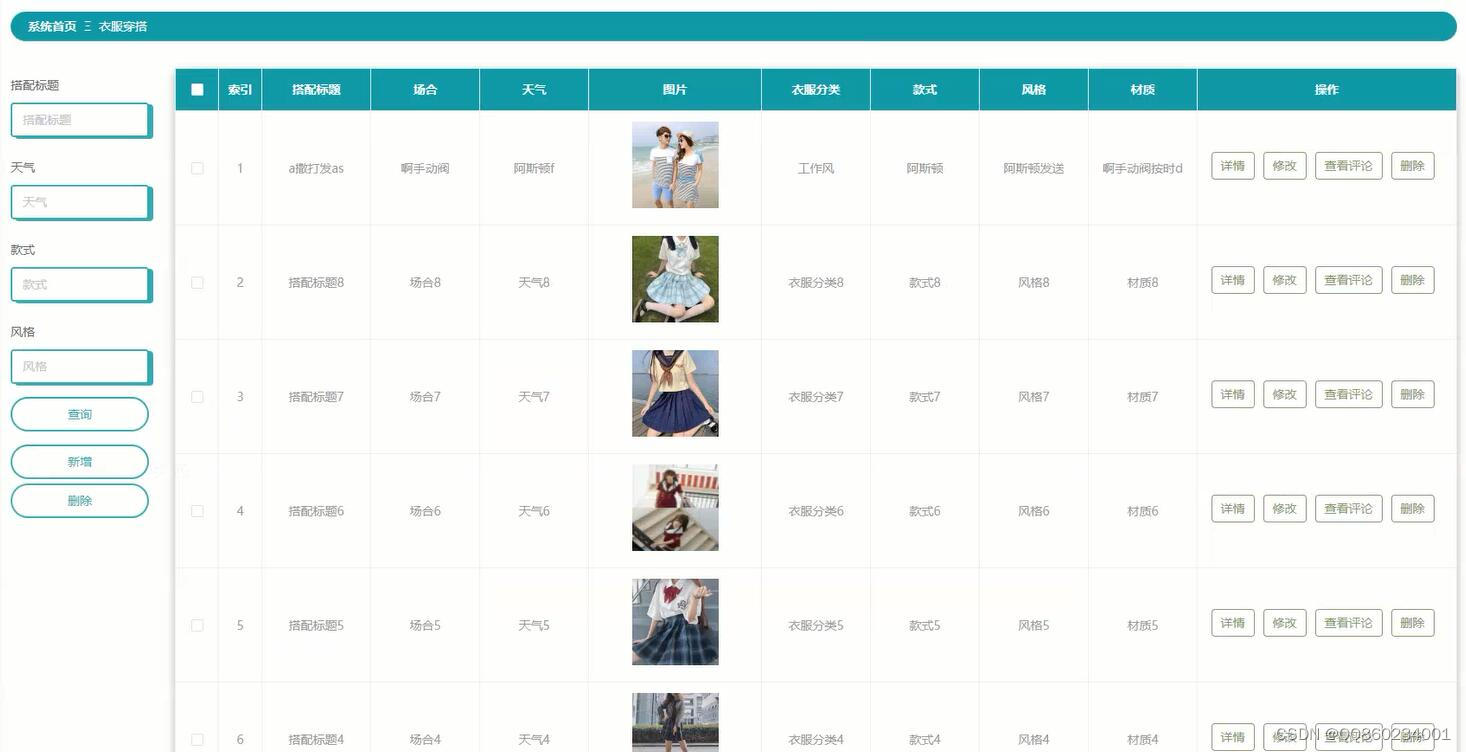Screen dimensions: 1466x752
Task: Click the 搭配标题 search input field
Action: [80, 120]
